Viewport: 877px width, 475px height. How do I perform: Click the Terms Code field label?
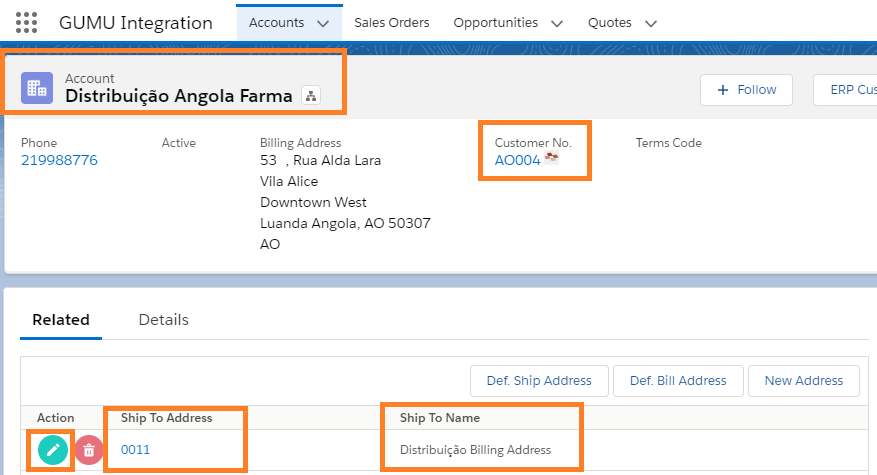point(668,143)
